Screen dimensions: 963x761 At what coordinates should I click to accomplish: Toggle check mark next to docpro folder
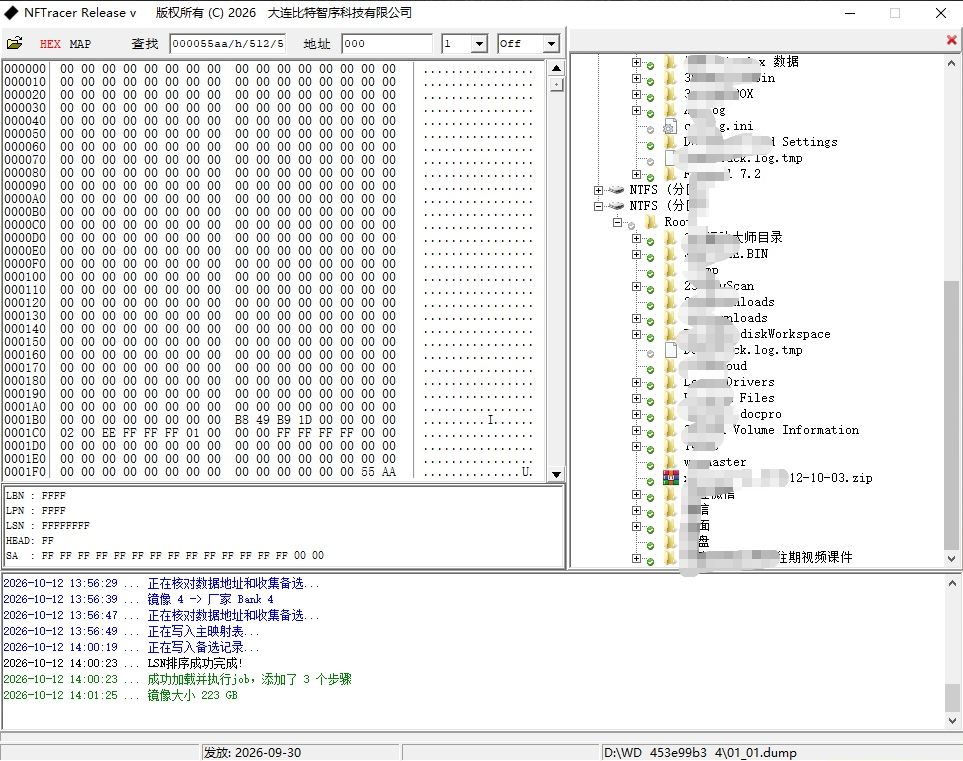[x=650, y=418]
